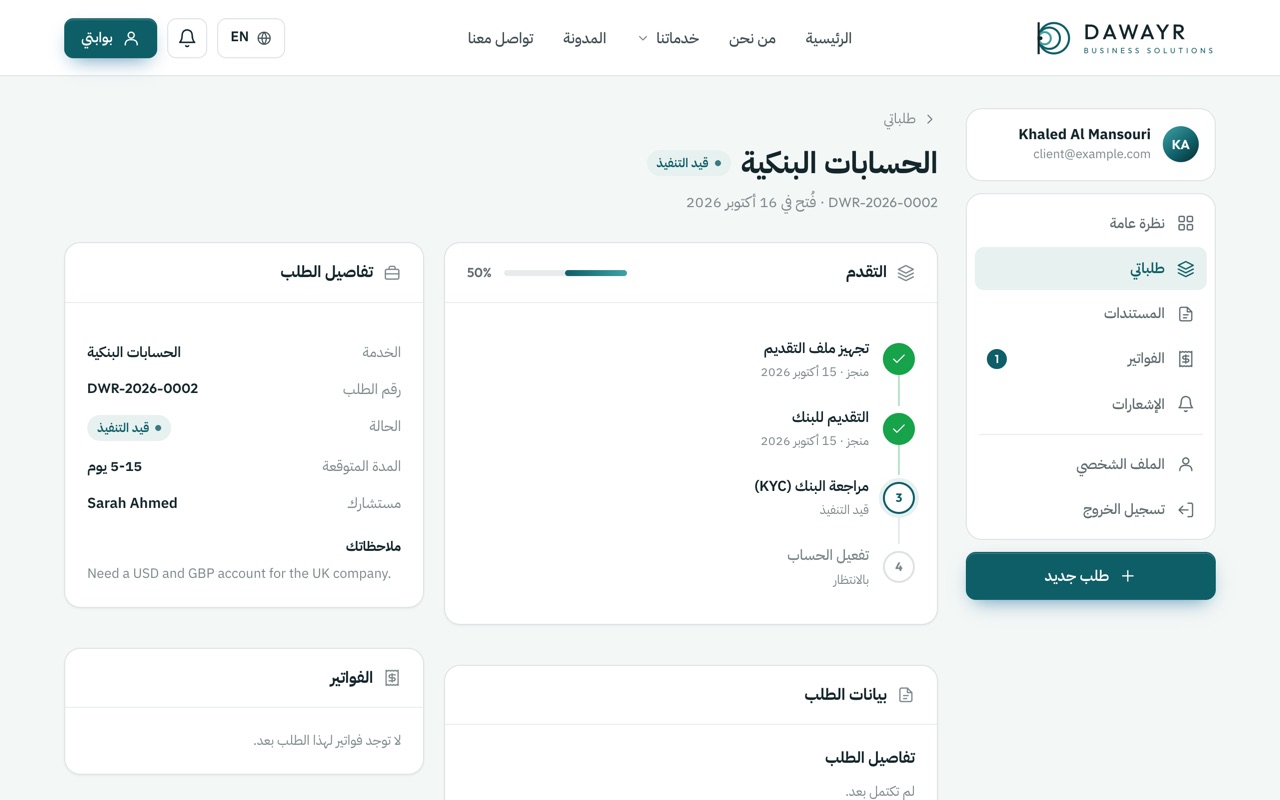The height and width of the screenshot is (800, 1280).
Task: Click the note about USD and GBP account
Action: pyautogui.click(x=239, y=574)
